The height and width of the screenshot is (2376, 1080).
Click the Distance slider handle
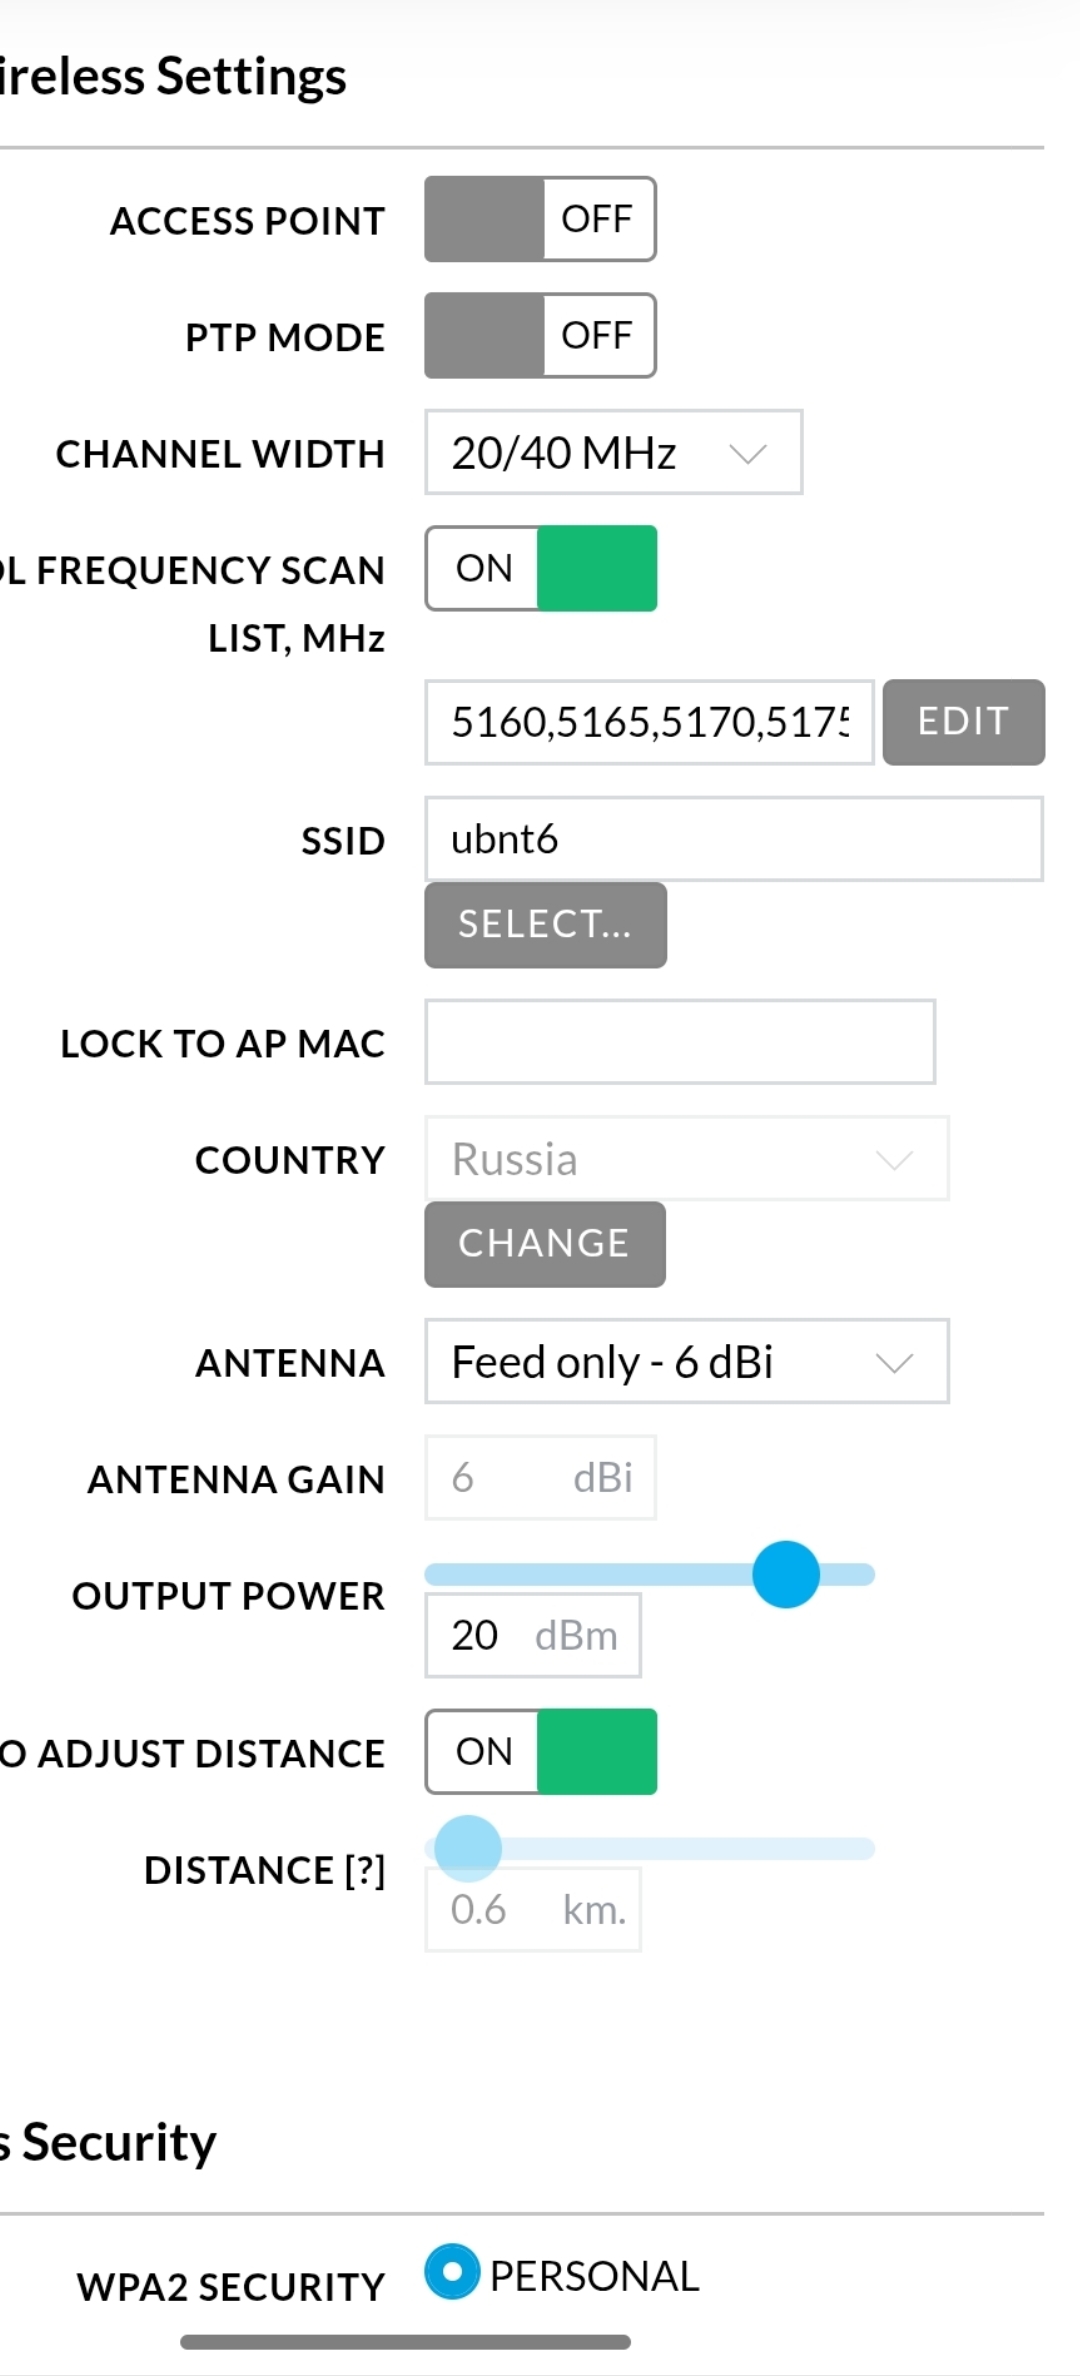pos(467,1848)
